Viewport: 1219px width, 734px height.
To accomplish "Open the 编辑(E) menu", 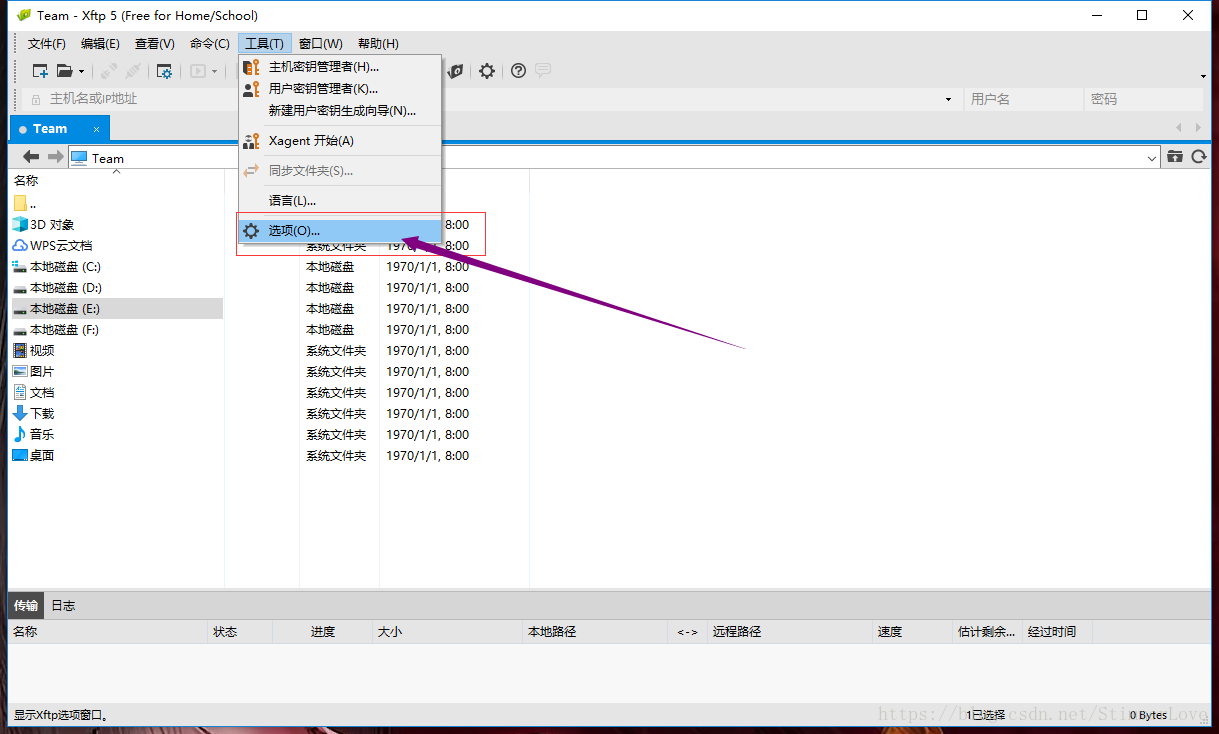I will tap(100, 44).
